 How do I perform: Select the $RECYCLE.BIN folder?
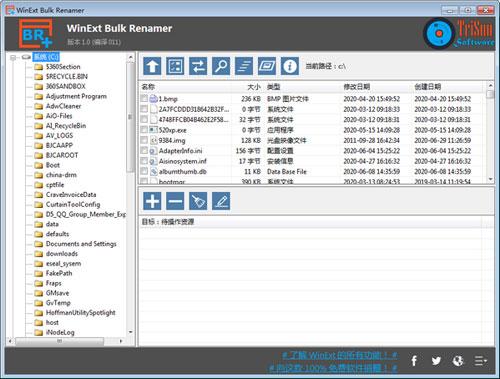point(67,77)
